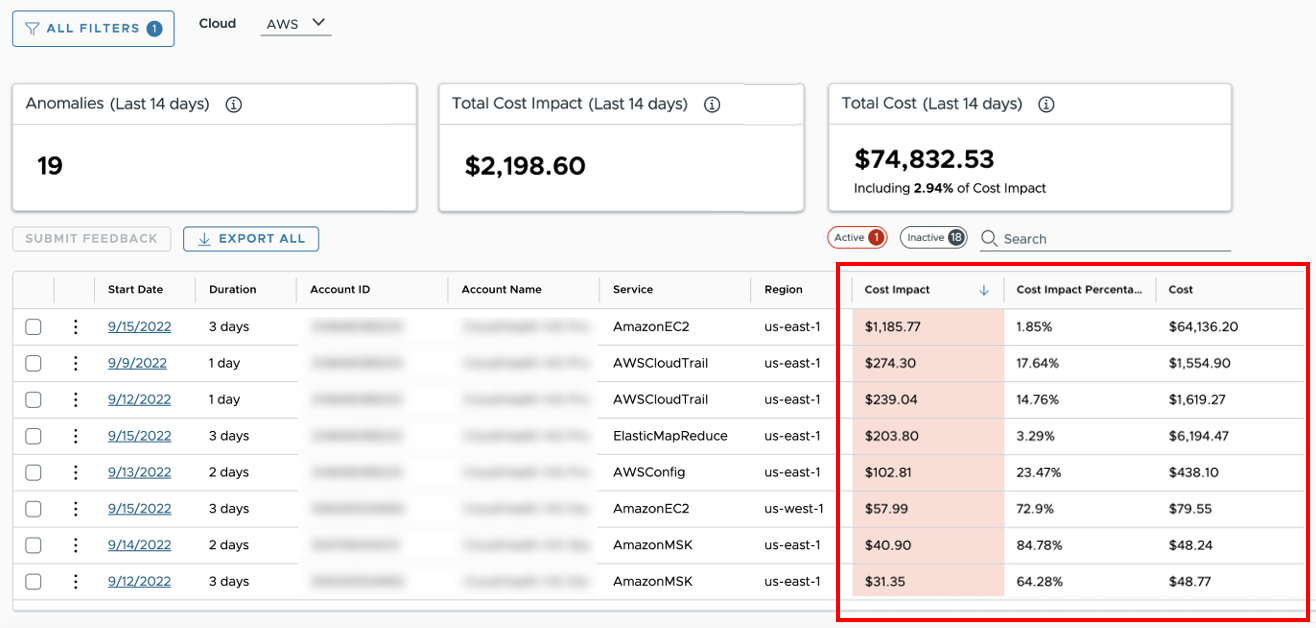1316x628 pixels.
Task: Check the checkbox on the AWSConfig row
Action: pyautogui.click(x=33, y=471)
